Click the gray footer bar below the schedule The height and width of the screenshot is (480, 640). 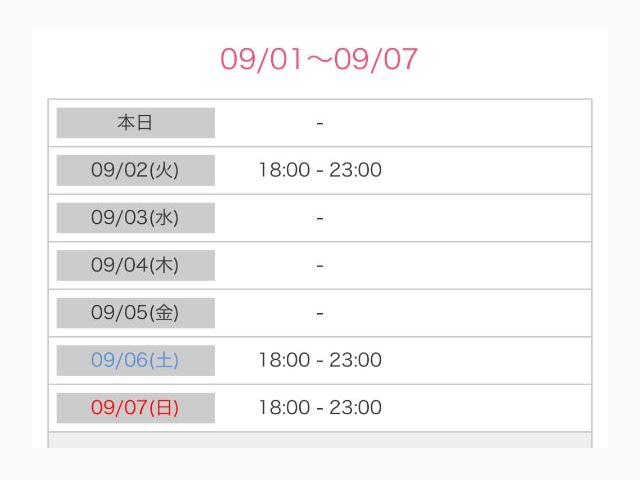tap(320, 440)
